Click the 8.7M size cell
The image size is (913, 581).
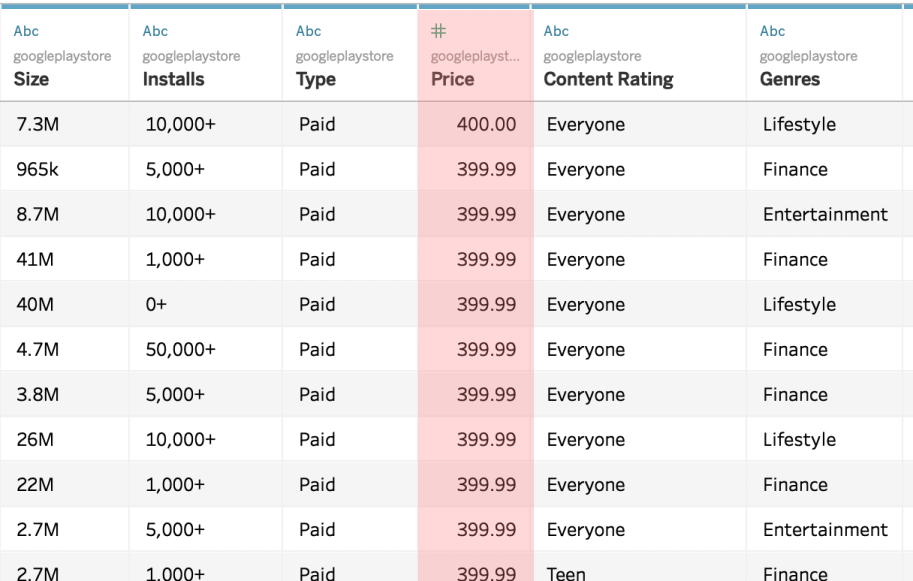(65, 214)
